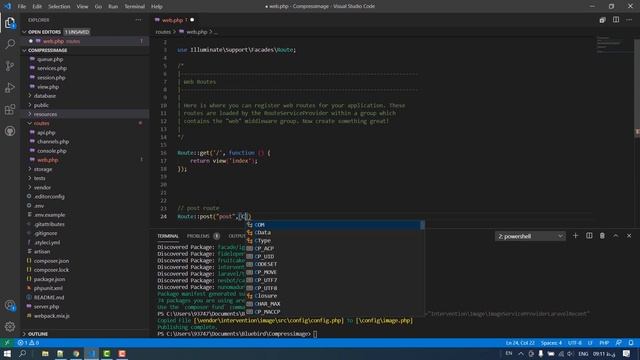The width and height of the screenshot is (640, 360).
Task: Open composer.json in the explorer
Action: pyautogui.click(x=51, y=261)
